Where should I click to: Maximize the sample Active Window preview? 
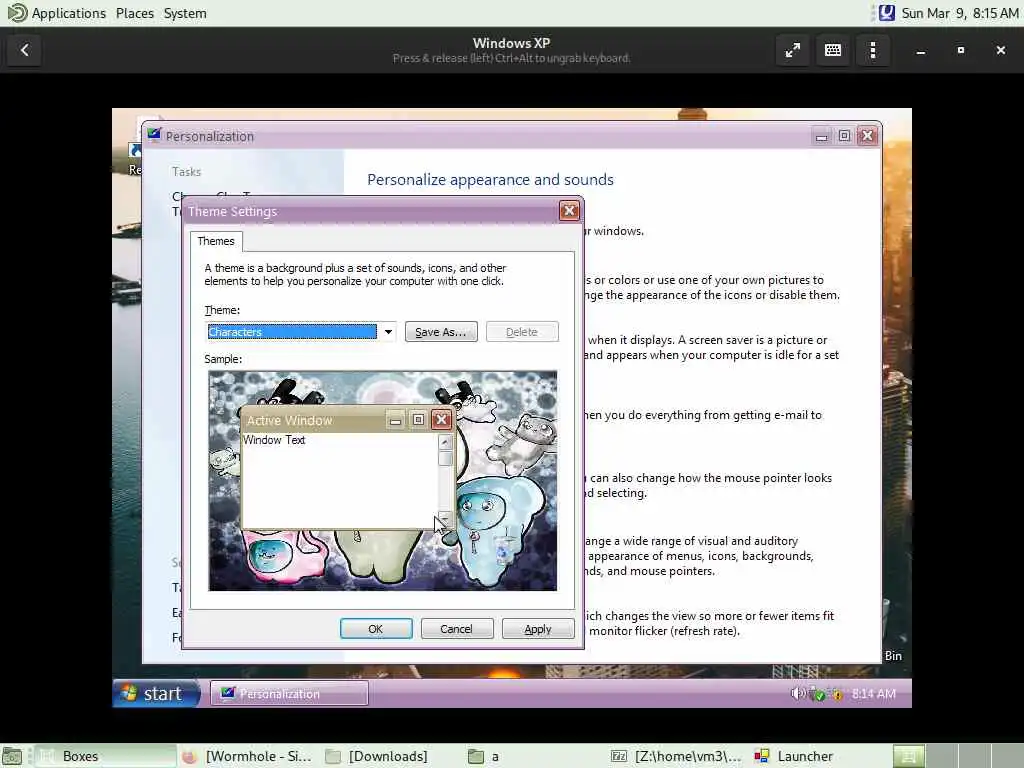coord(419,420)
